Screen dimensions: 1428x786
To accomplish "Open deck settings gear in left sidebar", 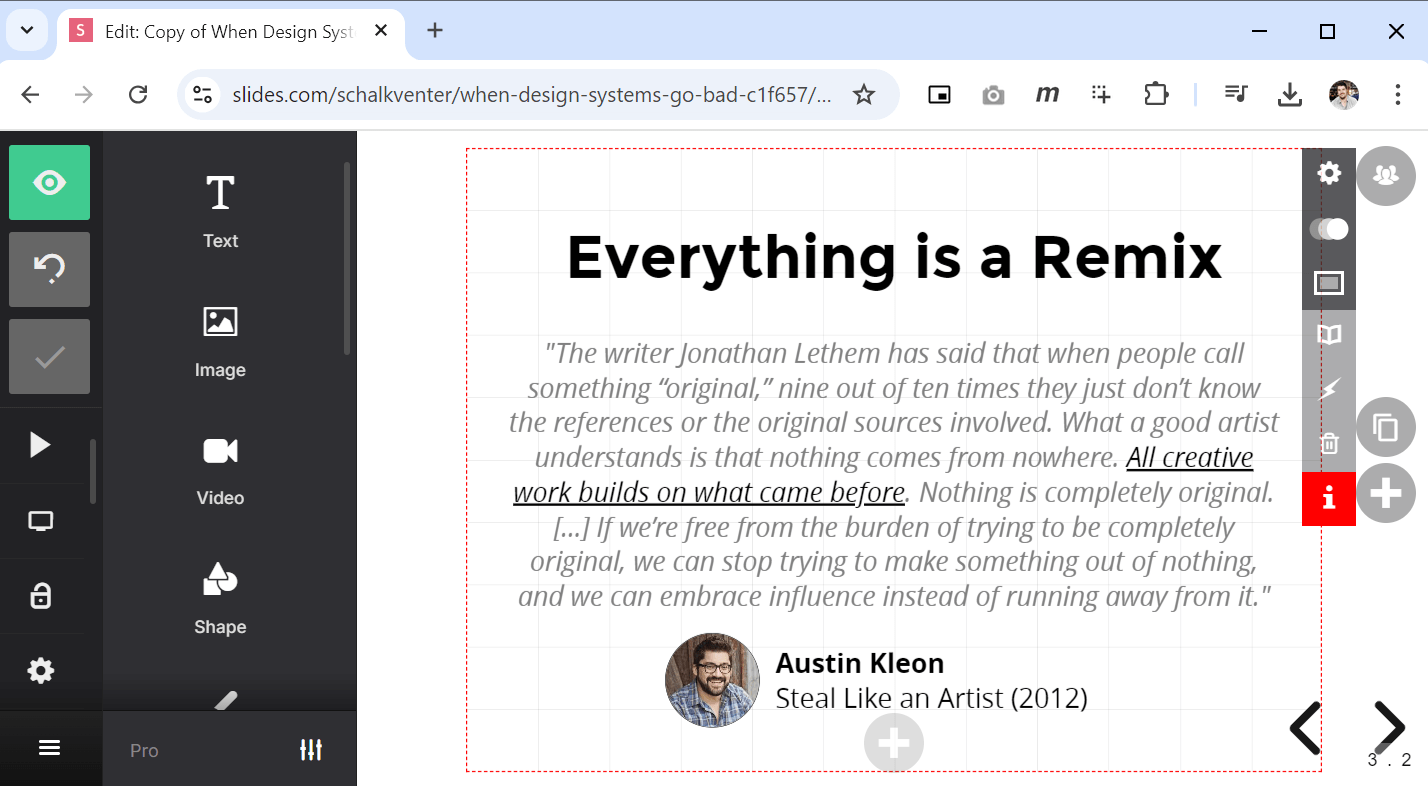I will (x=40, y=671).
